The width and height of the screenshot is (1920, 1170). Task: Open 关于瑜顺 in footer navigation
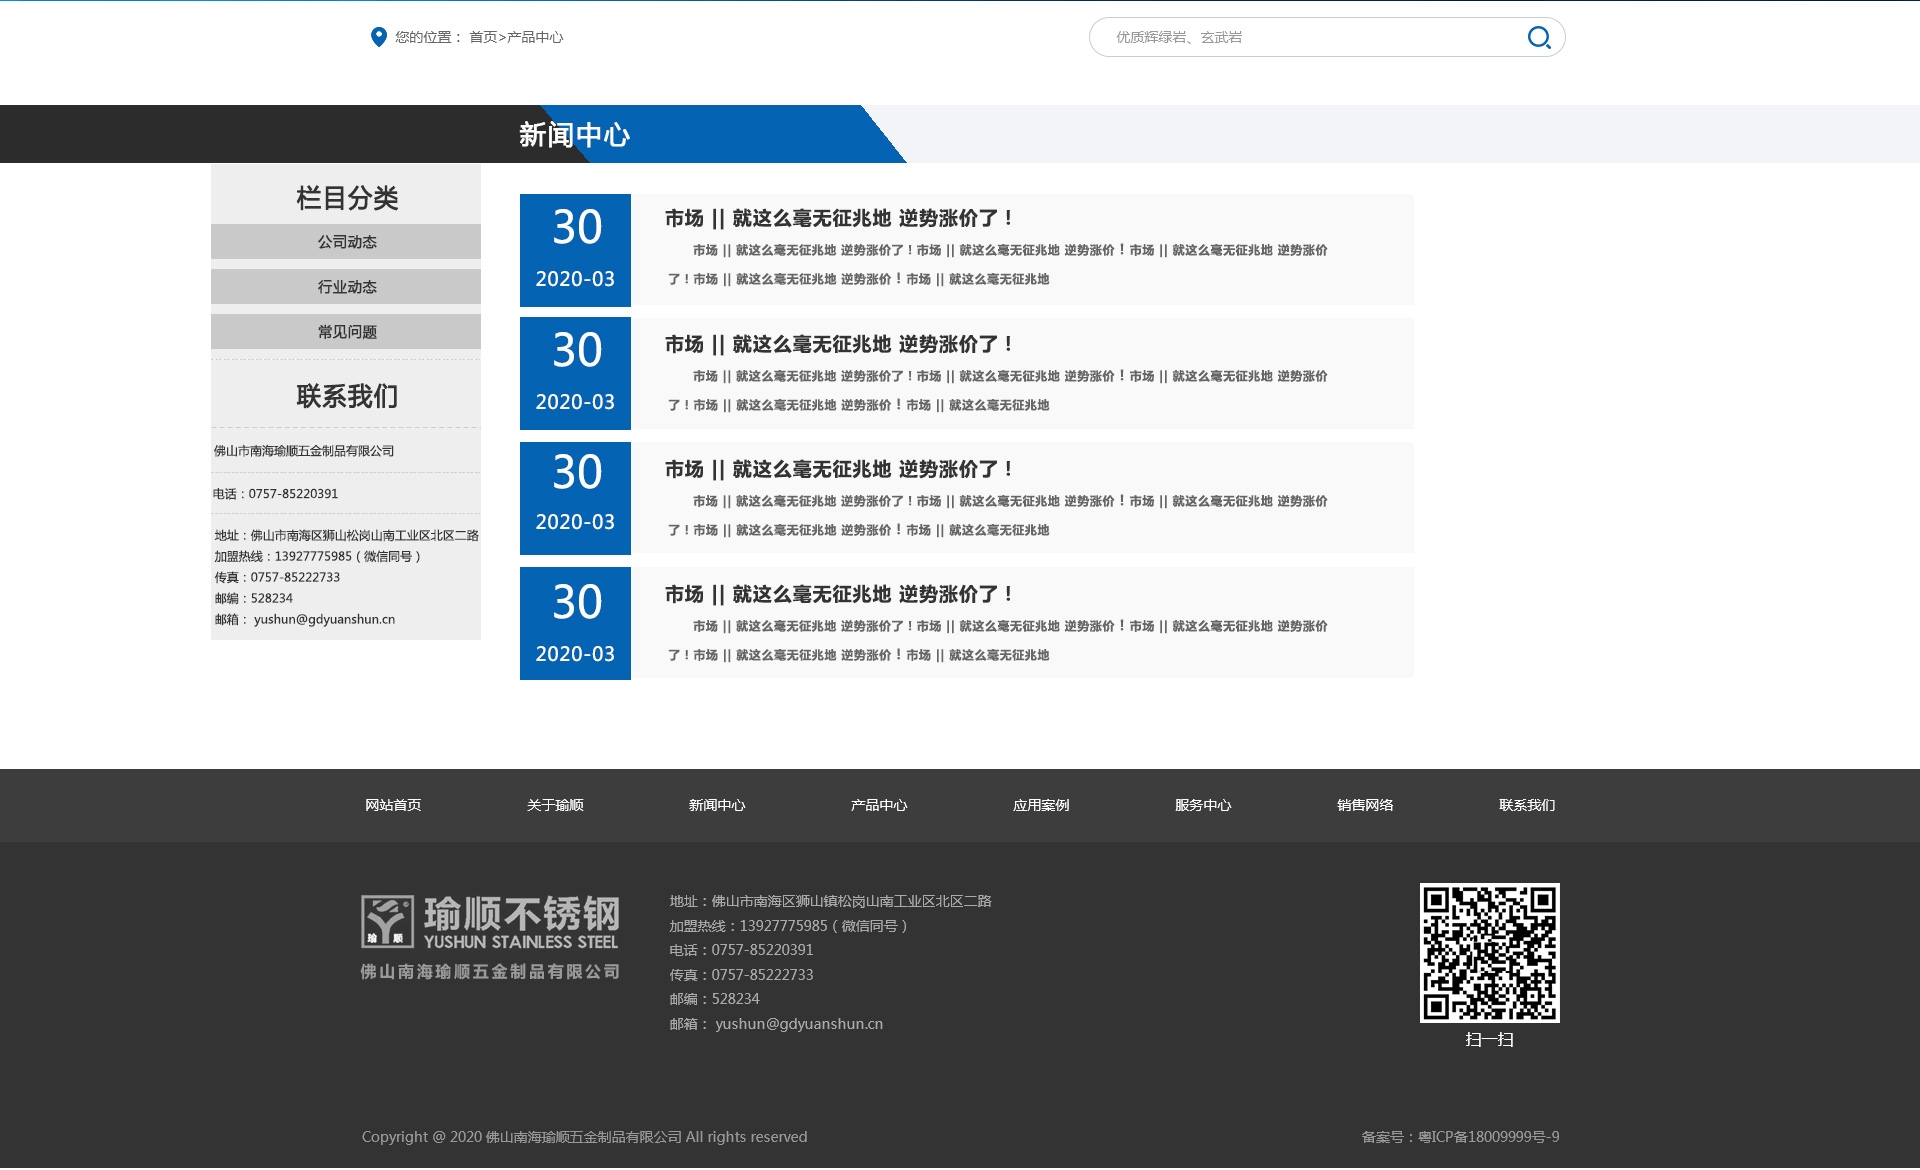pos(555,805)
